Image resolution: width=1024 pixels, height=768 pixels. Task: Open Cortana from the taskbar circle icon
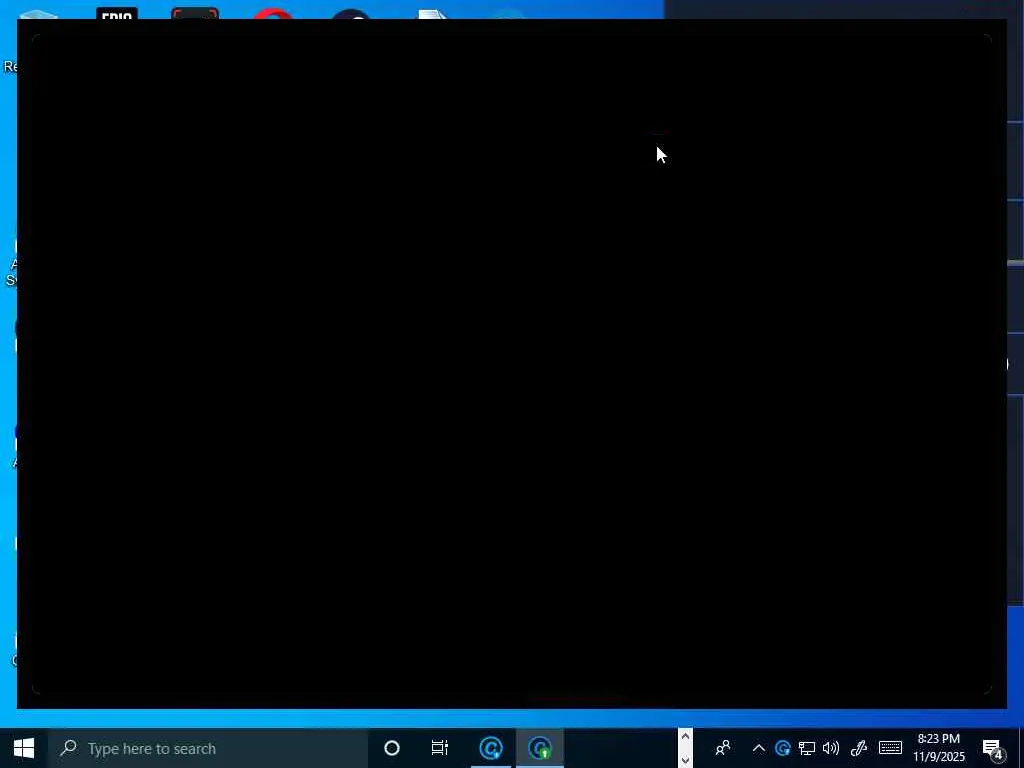click(x=392, y=748)
